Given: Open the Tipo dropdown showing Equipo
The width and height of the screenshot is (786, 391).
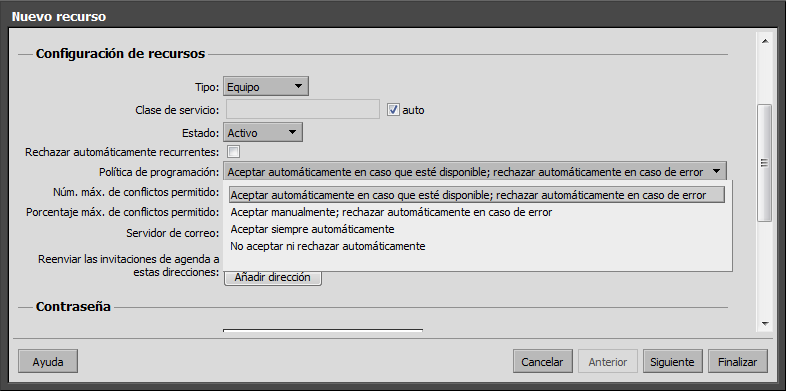Looking at the screenshot, I should coord(266,87).
